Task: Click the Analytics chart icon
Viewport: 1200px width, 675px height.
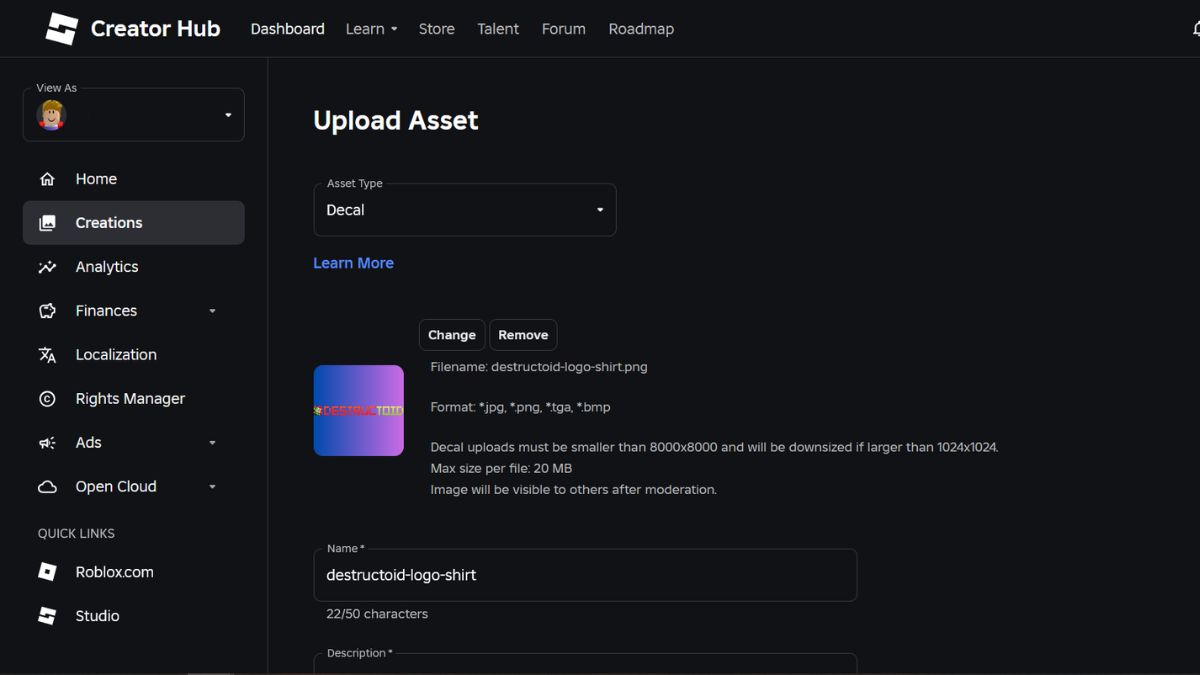Action: [47, 267]
